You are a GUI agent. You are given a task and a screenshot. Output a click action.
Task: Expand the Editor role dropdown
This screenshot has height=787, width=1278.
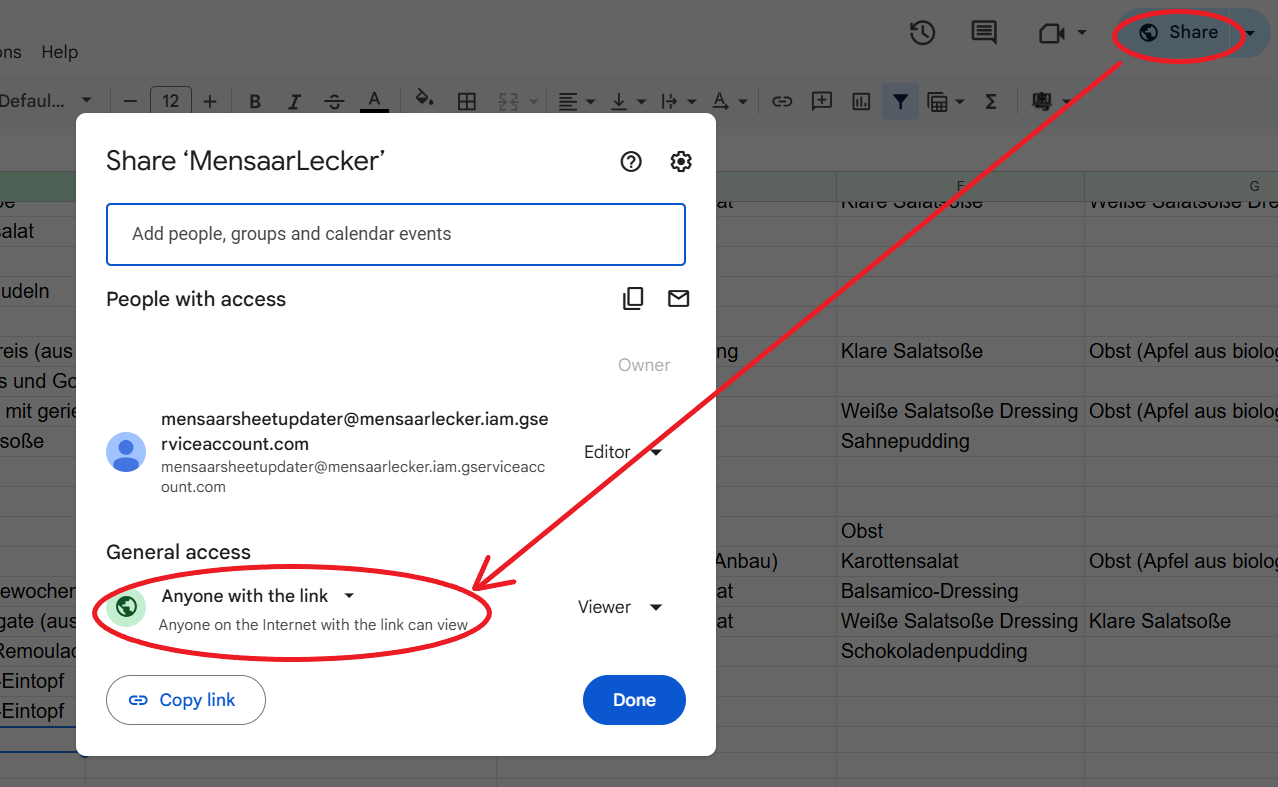tap(624, 452)
